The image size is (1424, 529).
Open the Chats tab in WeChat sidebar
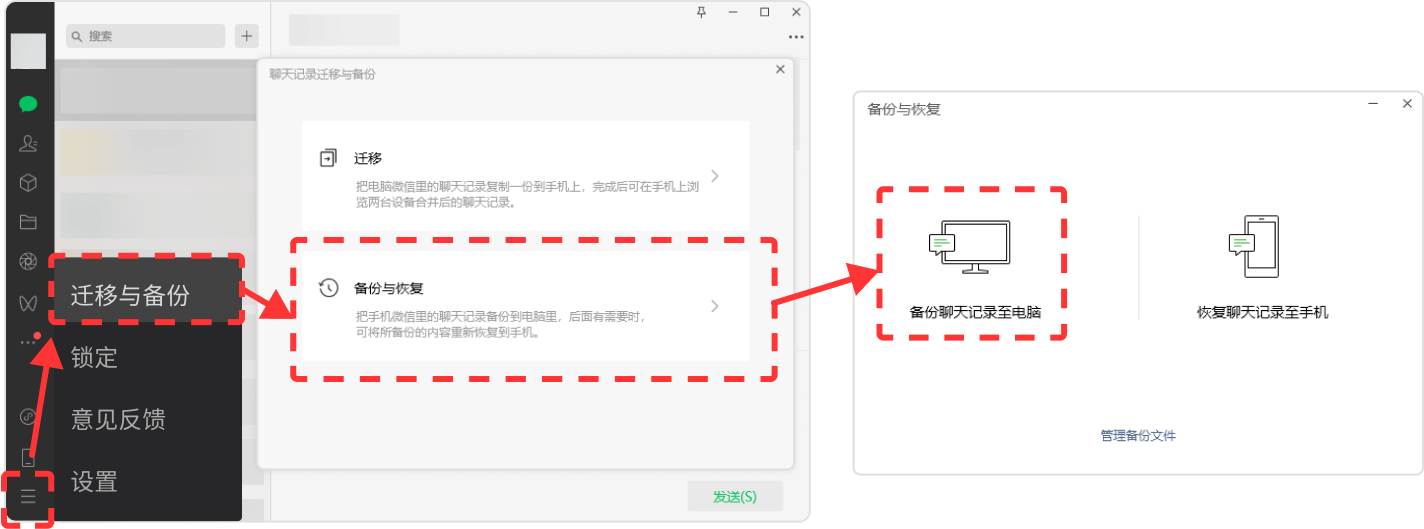(x=28, y=104)
